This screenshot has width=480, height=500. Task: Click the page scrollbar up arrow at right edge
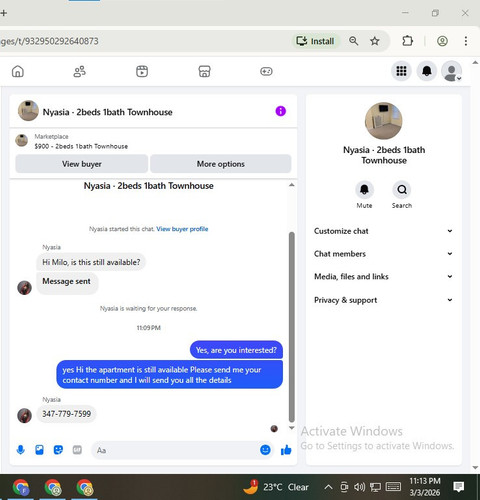pyautogui.click(x=475, y=62)
